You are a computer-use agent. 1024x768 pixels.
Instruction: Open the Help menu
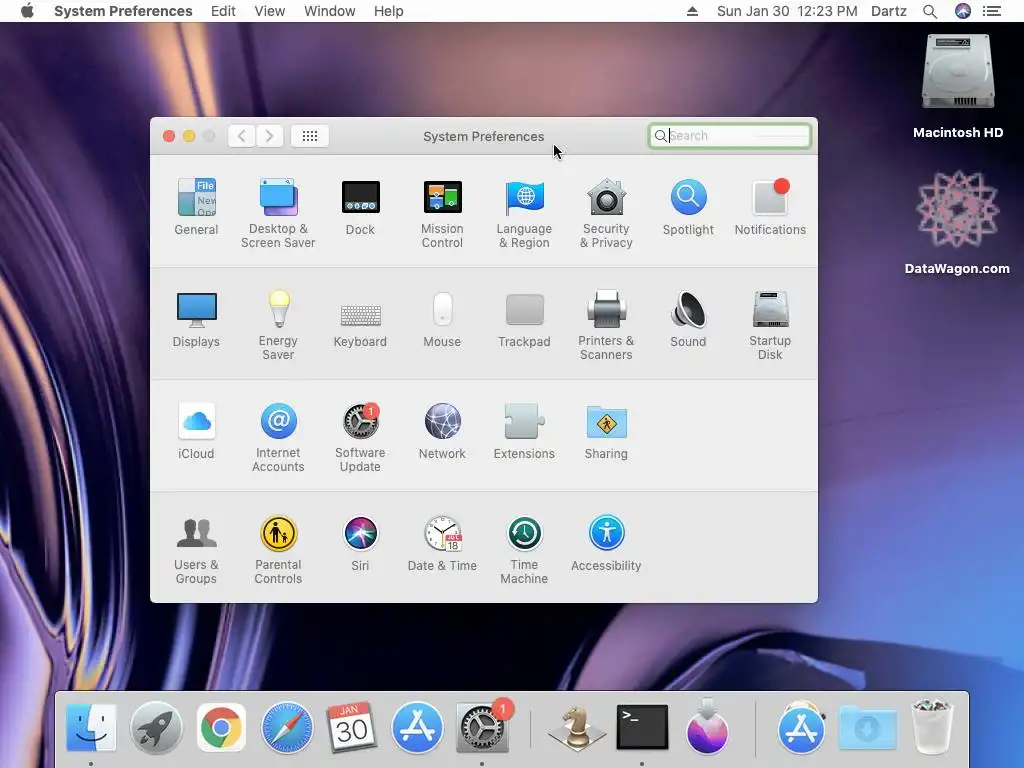[389, 11]
